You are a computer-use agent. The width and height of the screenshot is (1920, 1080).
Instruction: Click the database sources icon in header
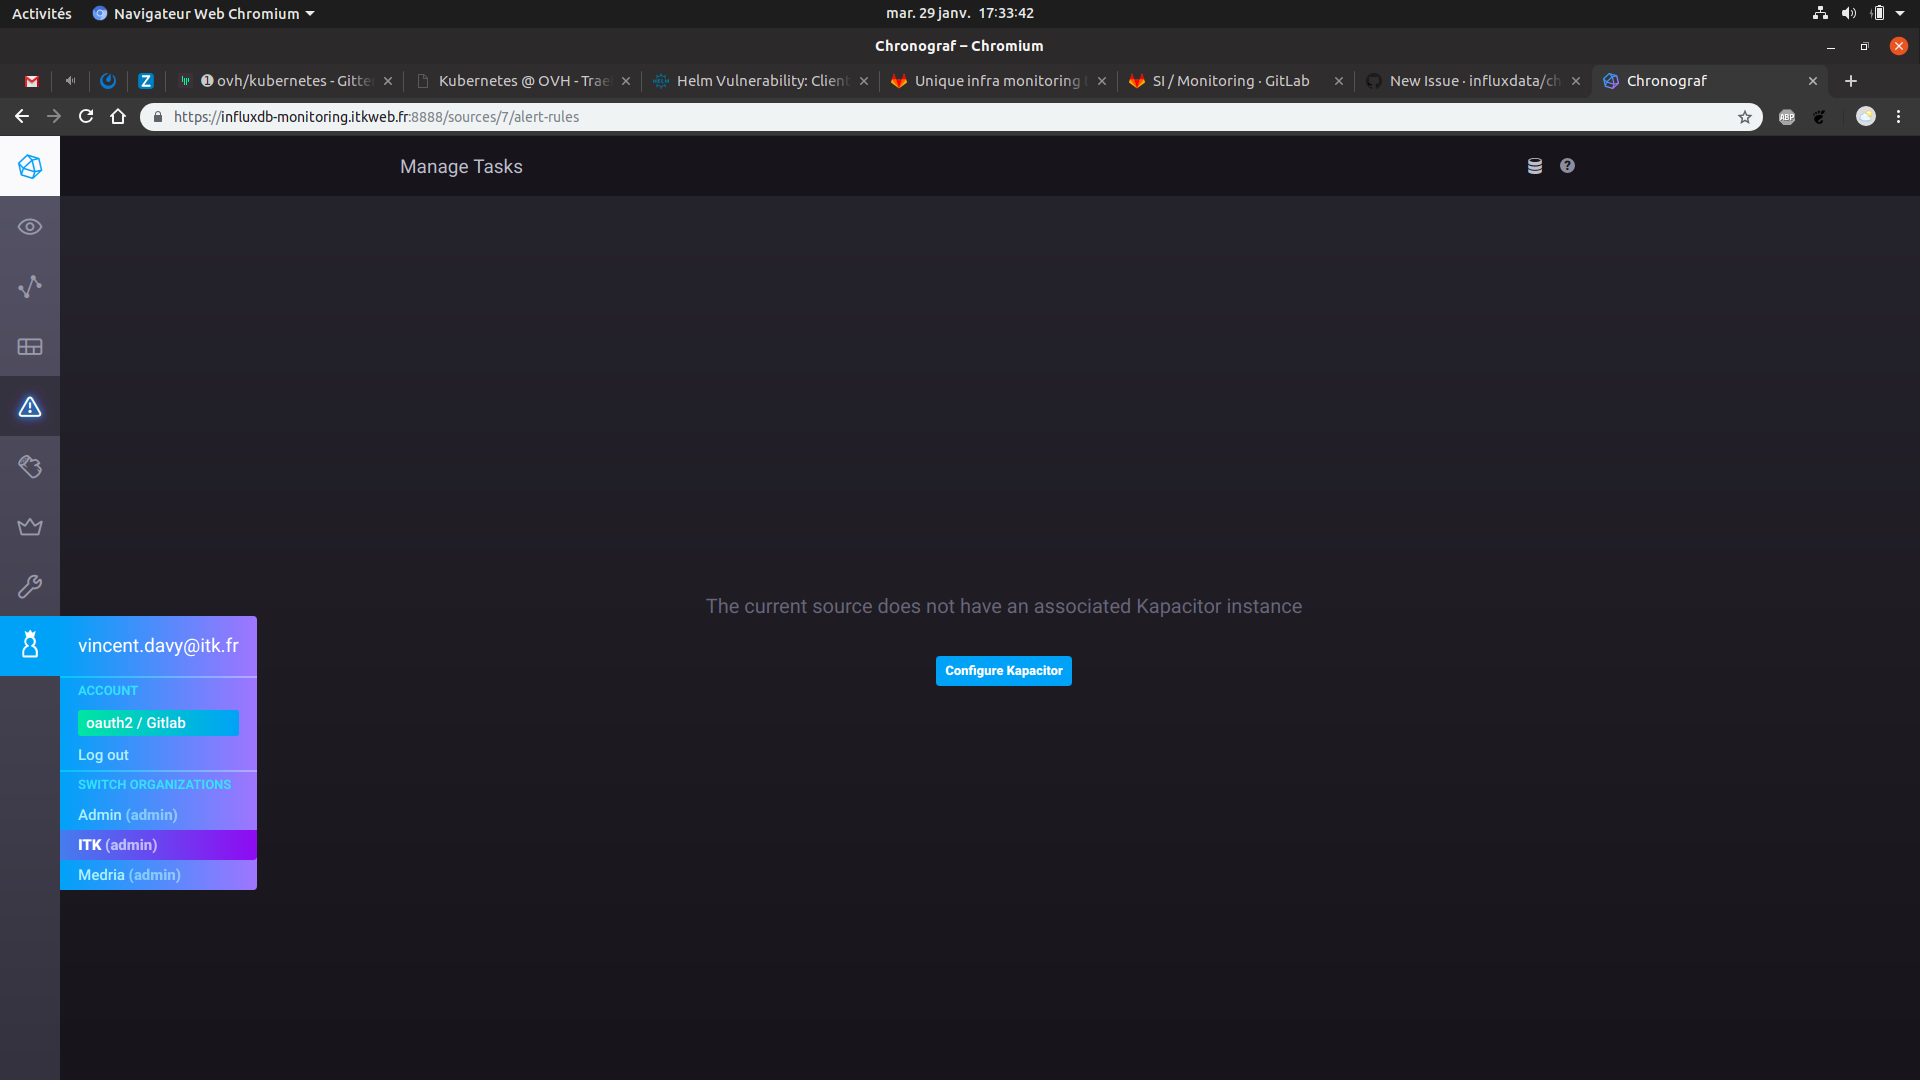[x=1535, y=165]
